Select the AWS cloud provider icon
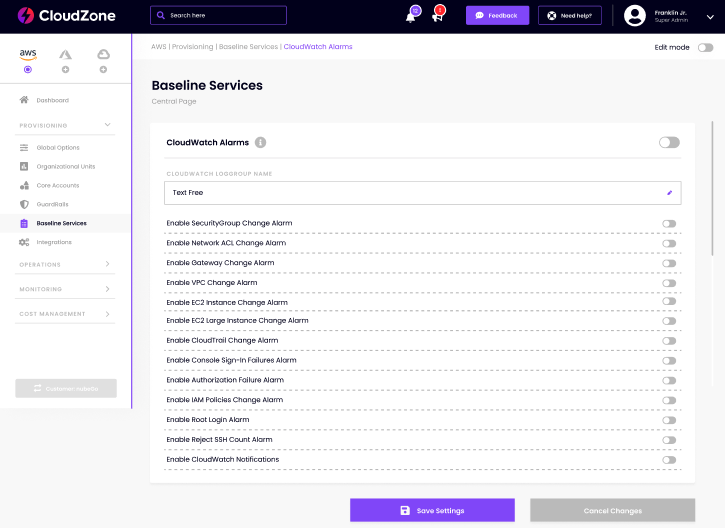725x529 pixels. click(x=28, y=55)
